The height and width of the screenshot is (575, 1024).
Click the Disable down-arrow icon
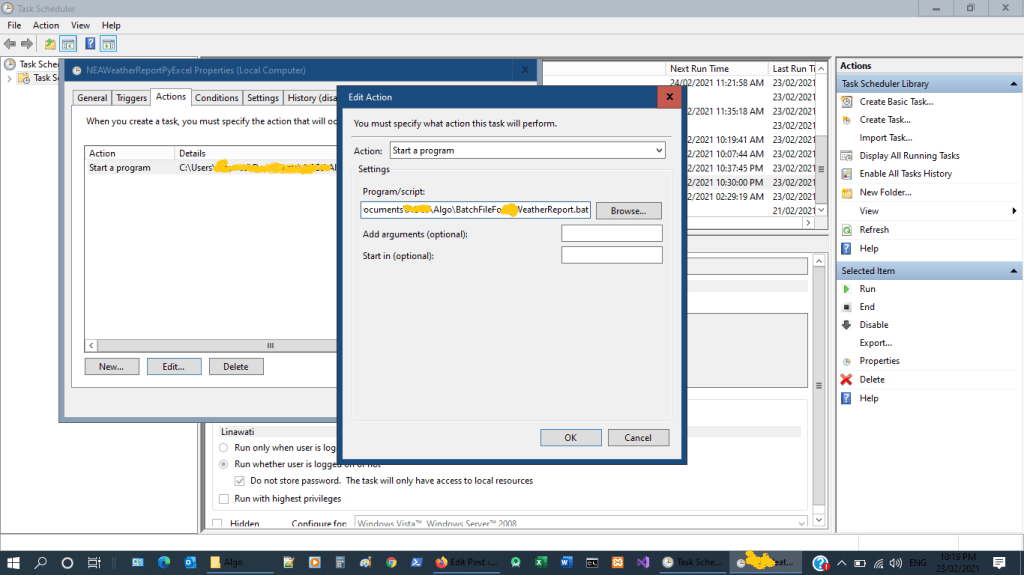tap(847, 325)
